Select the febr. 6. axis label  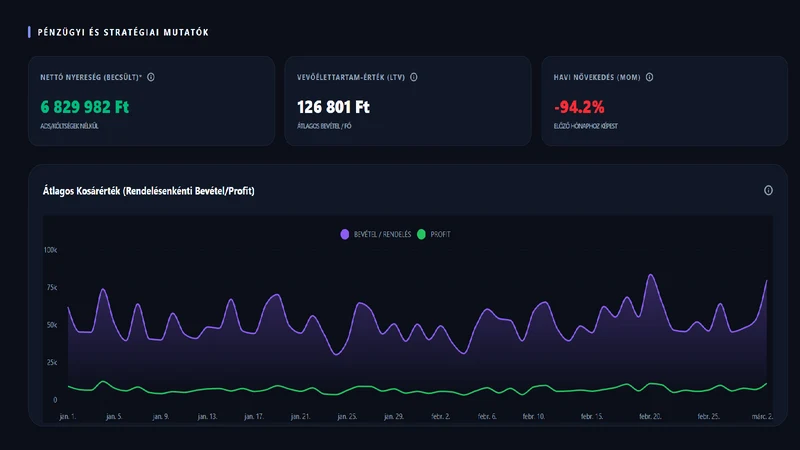487,416
